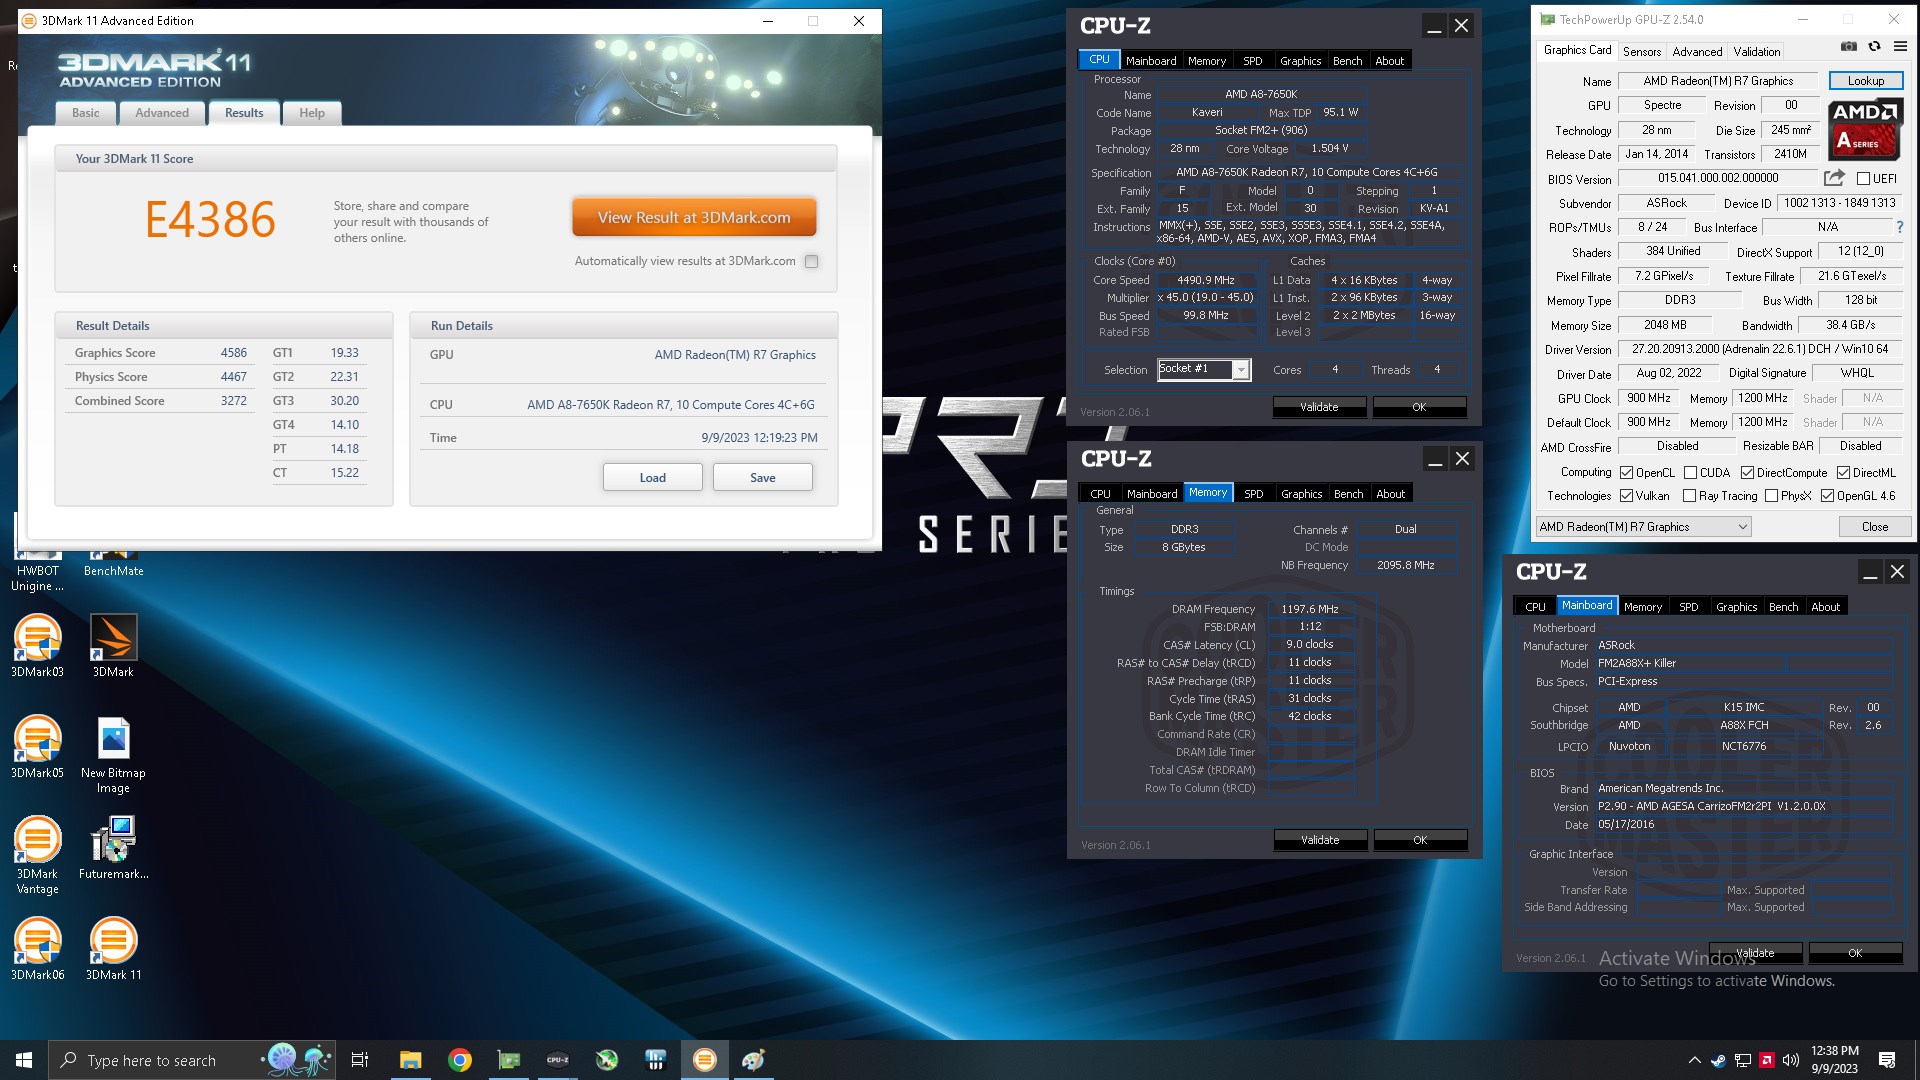
Task: Toggle the DirectCompute checkbox
Action: point(1748,473)
